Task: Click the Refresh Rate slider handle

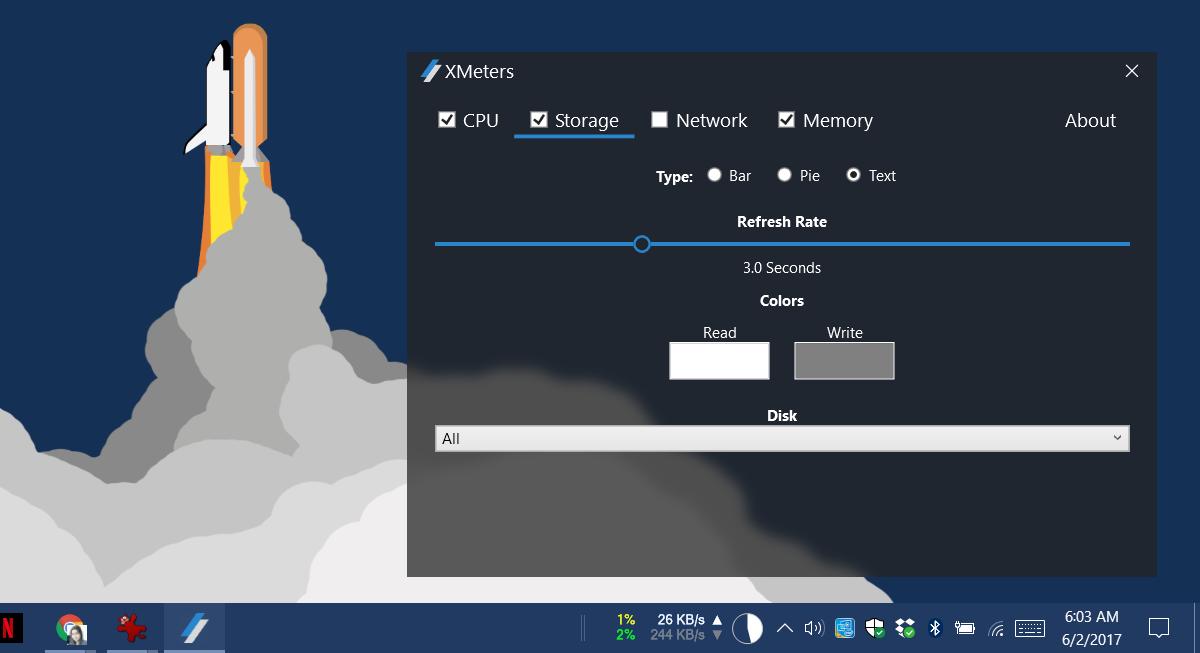Action: pyautogui.click(x=642, y=244)
